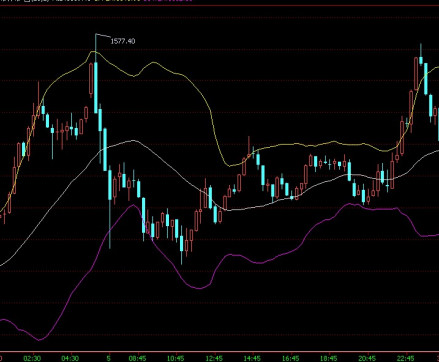Select the 12:45 time axis label

(214, 359)
